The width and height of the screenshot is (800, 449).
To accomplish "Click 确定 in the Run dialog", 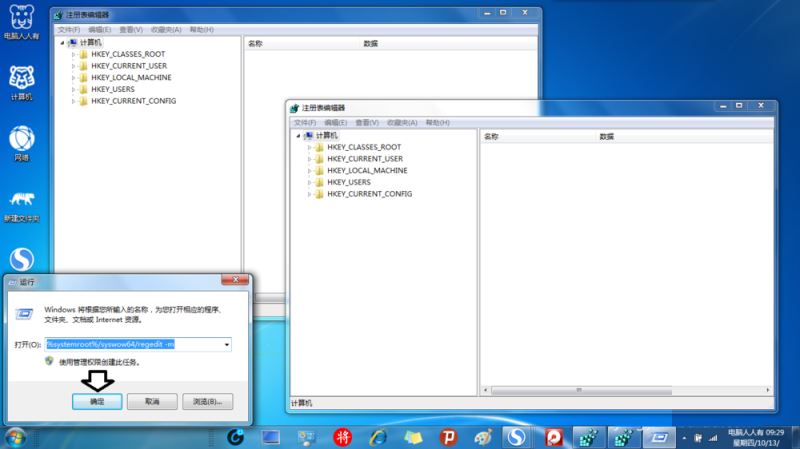I will tap(97, 400).
